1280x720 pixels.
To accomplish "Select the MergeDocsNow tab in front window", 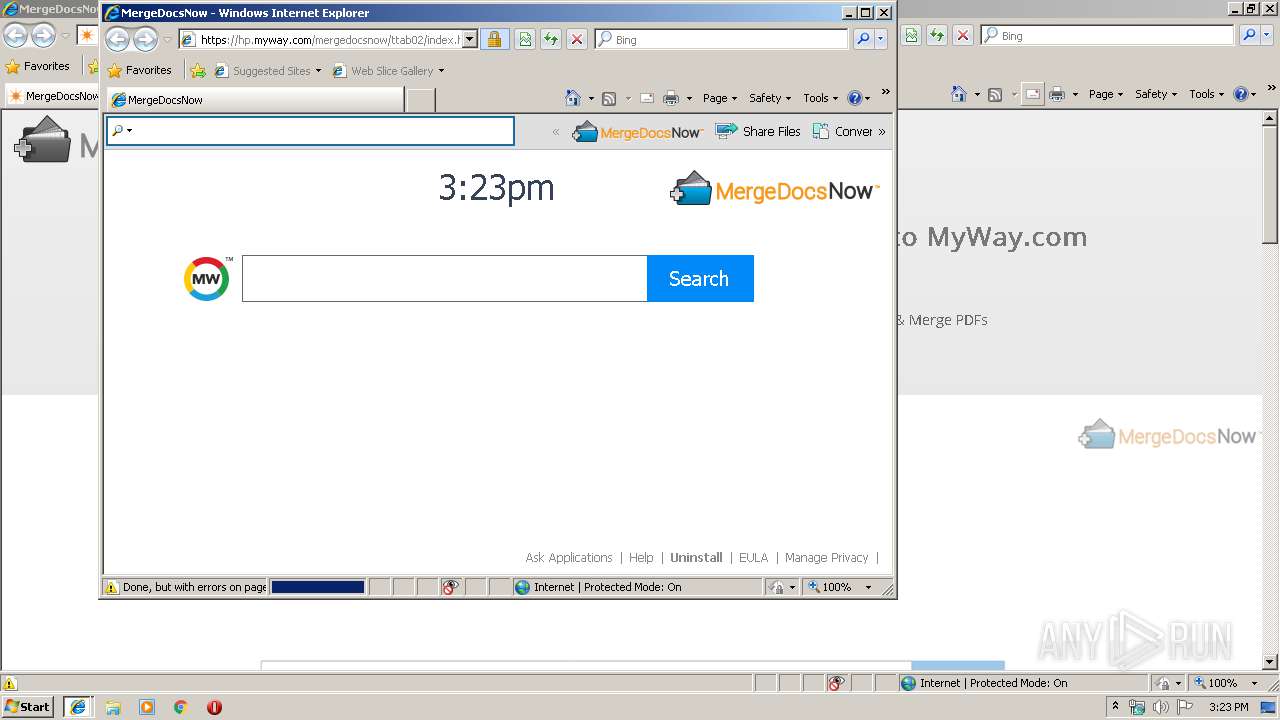I will click(256, 100).
